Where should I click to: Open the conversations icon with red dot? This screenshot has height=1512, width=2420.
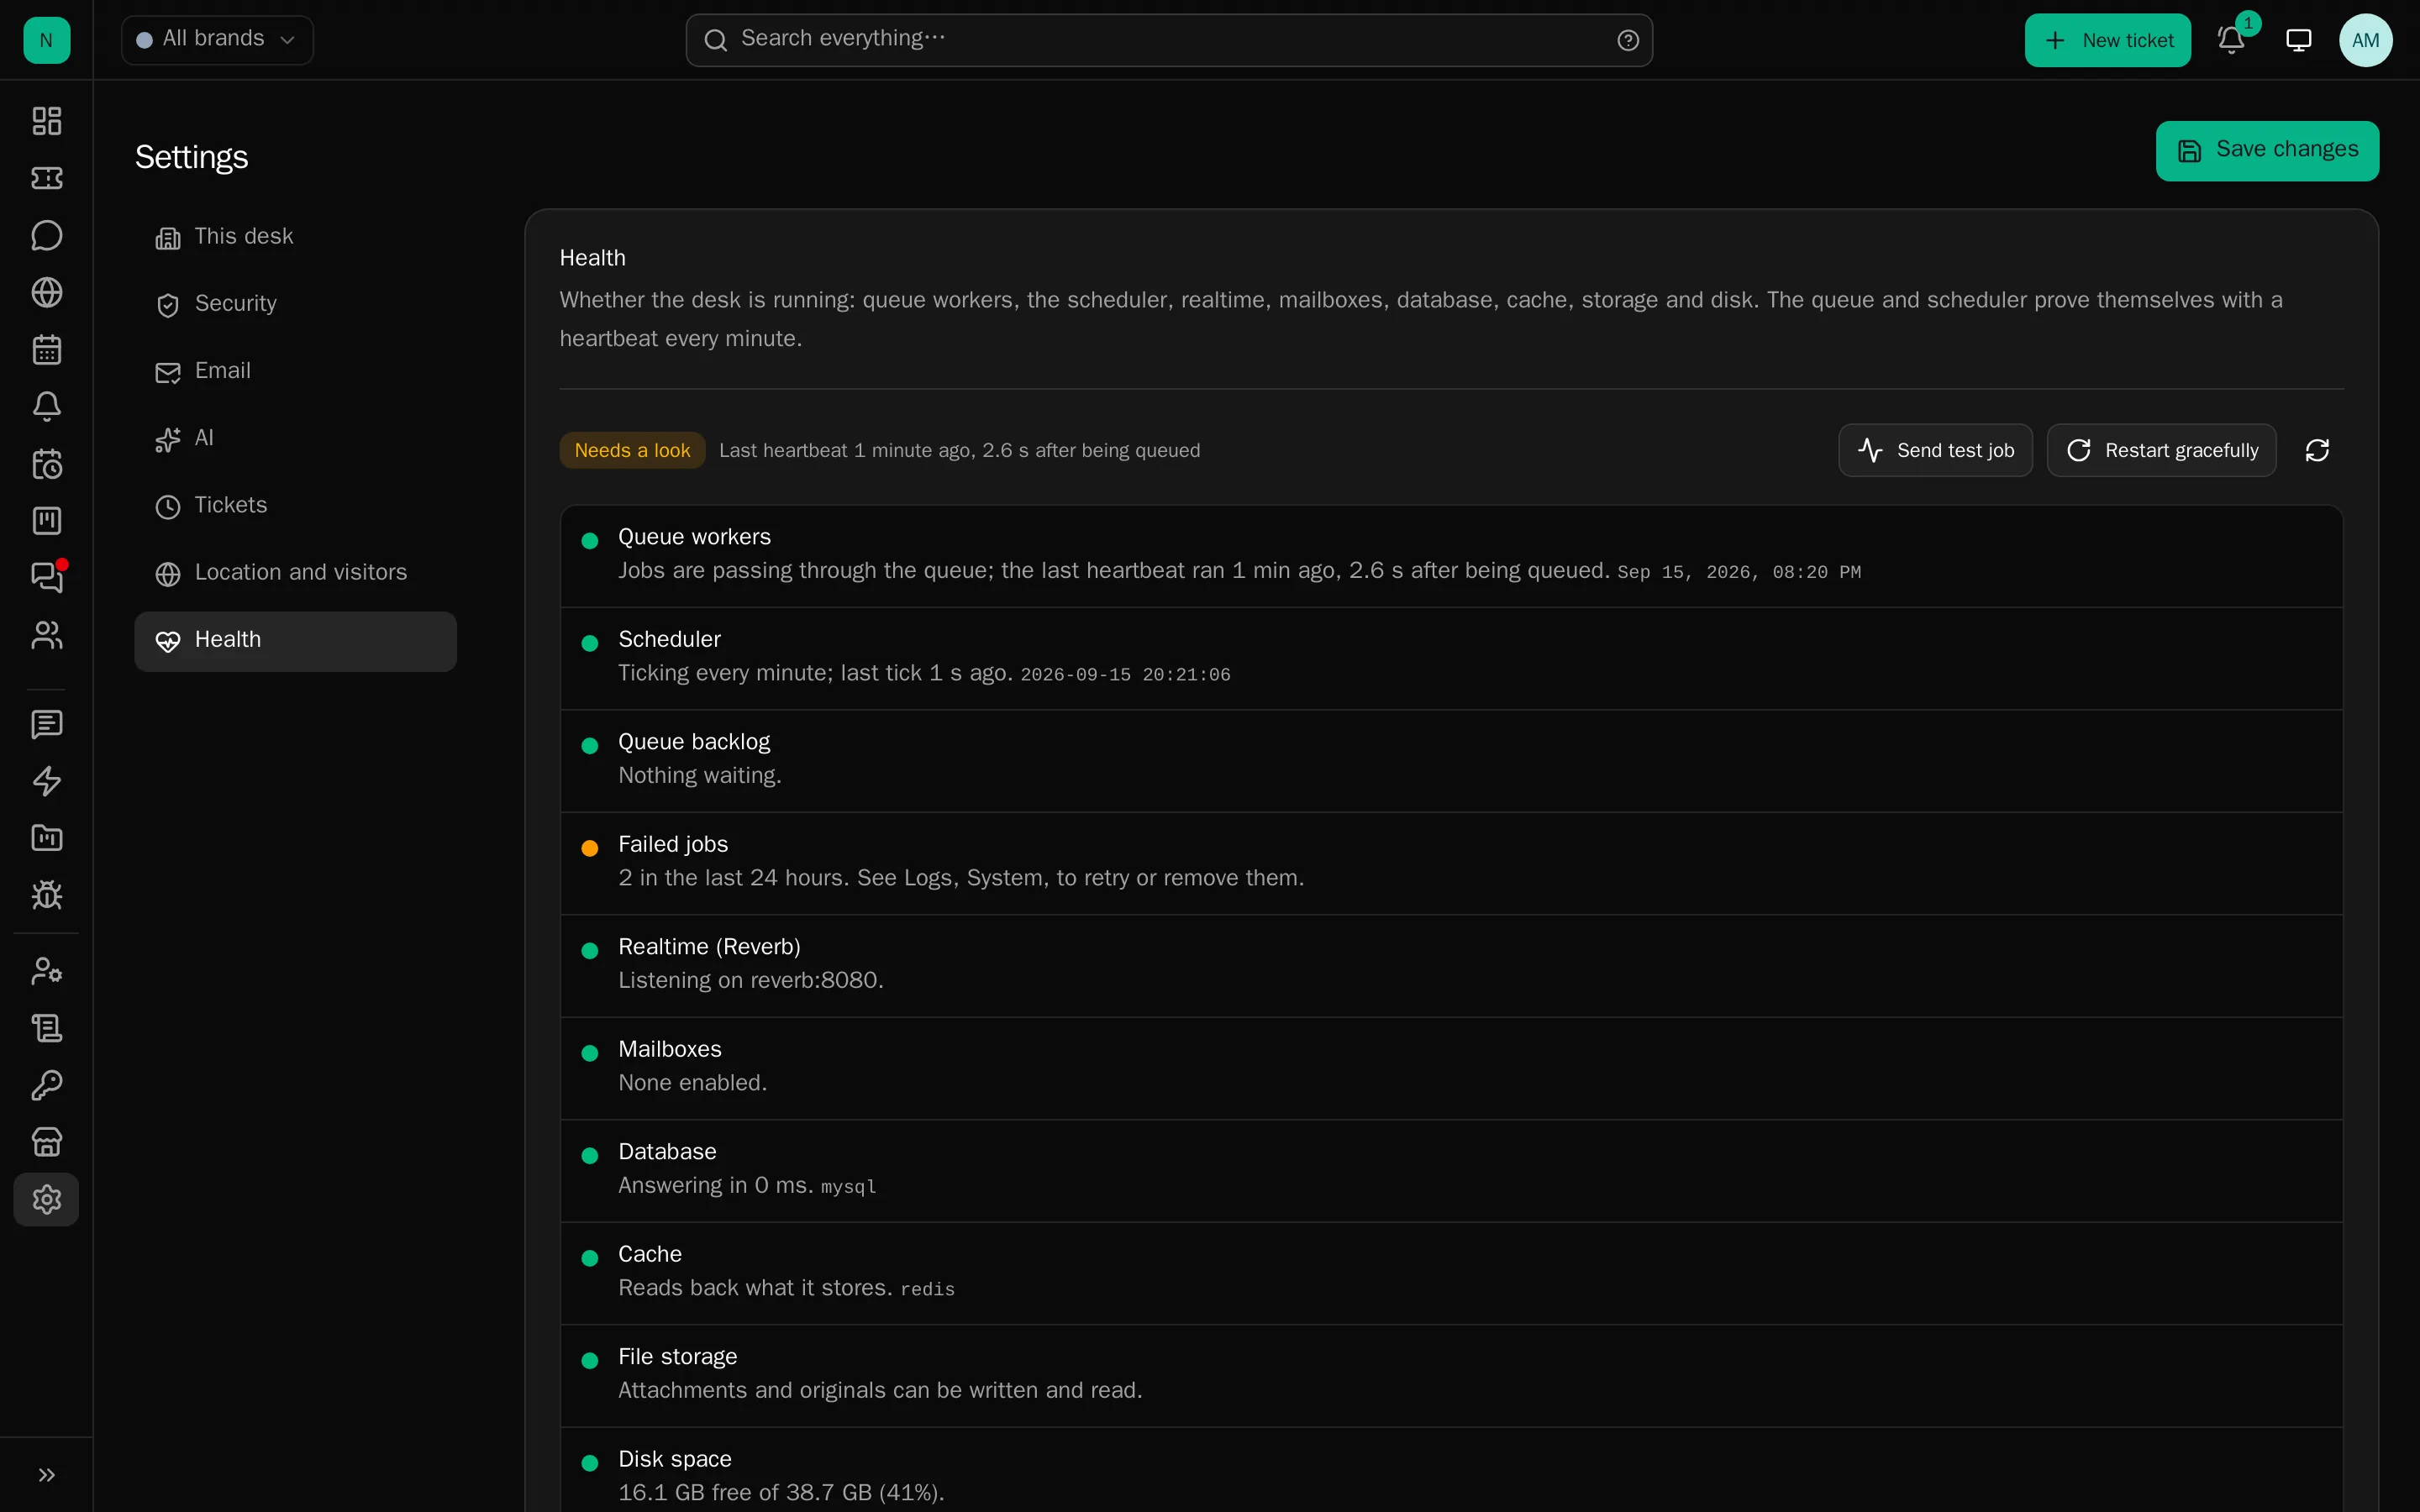(x=47, y=577)
